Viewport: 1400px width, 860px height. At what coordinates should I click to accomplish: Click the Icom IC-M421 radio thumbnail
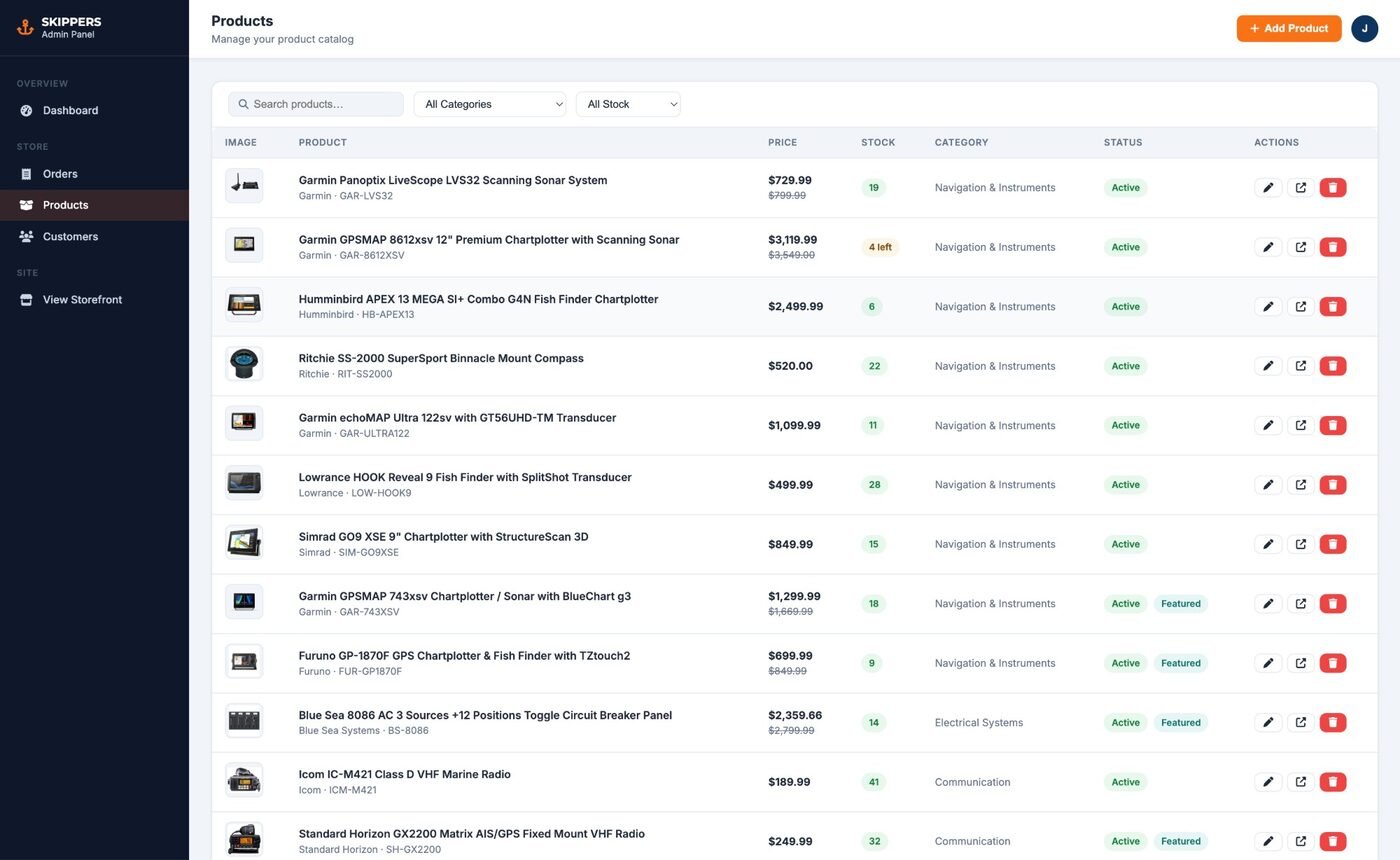[x=244, y=780]
